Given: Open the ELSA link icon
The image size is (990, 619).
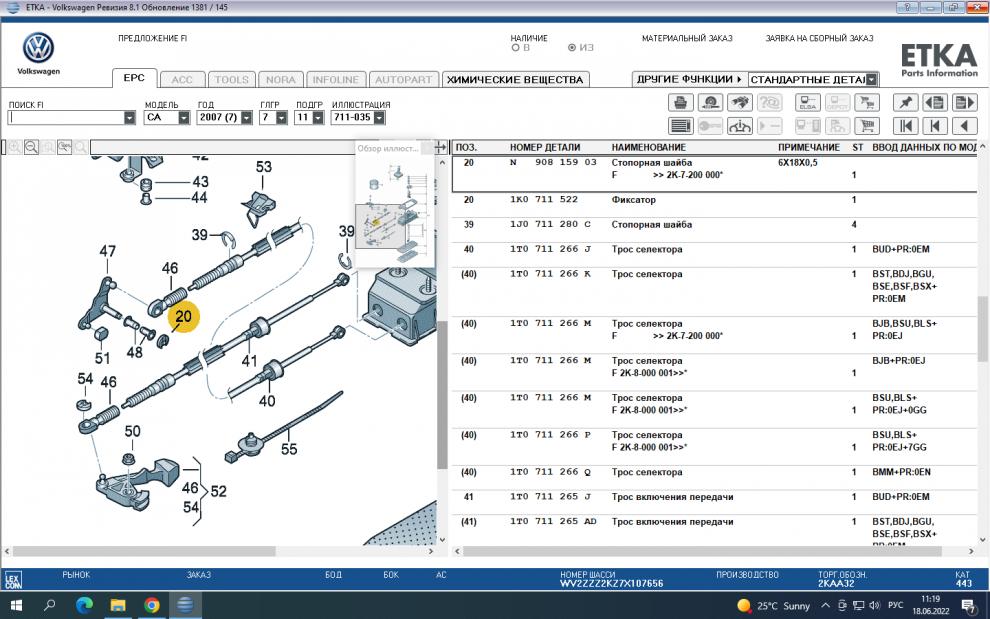Looking at the screenshot, I should [808, 102].
